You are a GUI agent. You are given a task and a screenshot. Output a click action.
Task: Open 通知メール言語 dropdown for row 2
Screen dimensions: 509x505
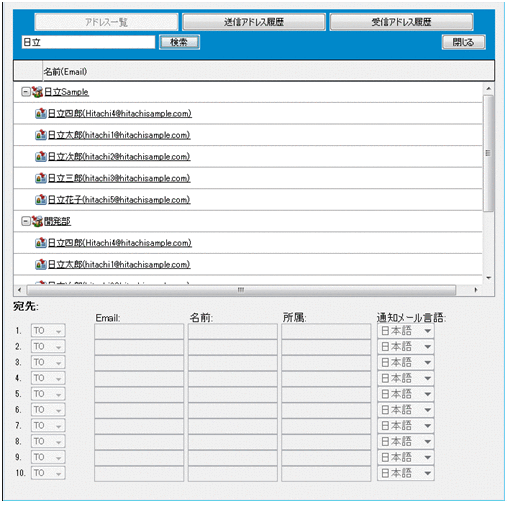pyautogui.click(x=406, y=346)
